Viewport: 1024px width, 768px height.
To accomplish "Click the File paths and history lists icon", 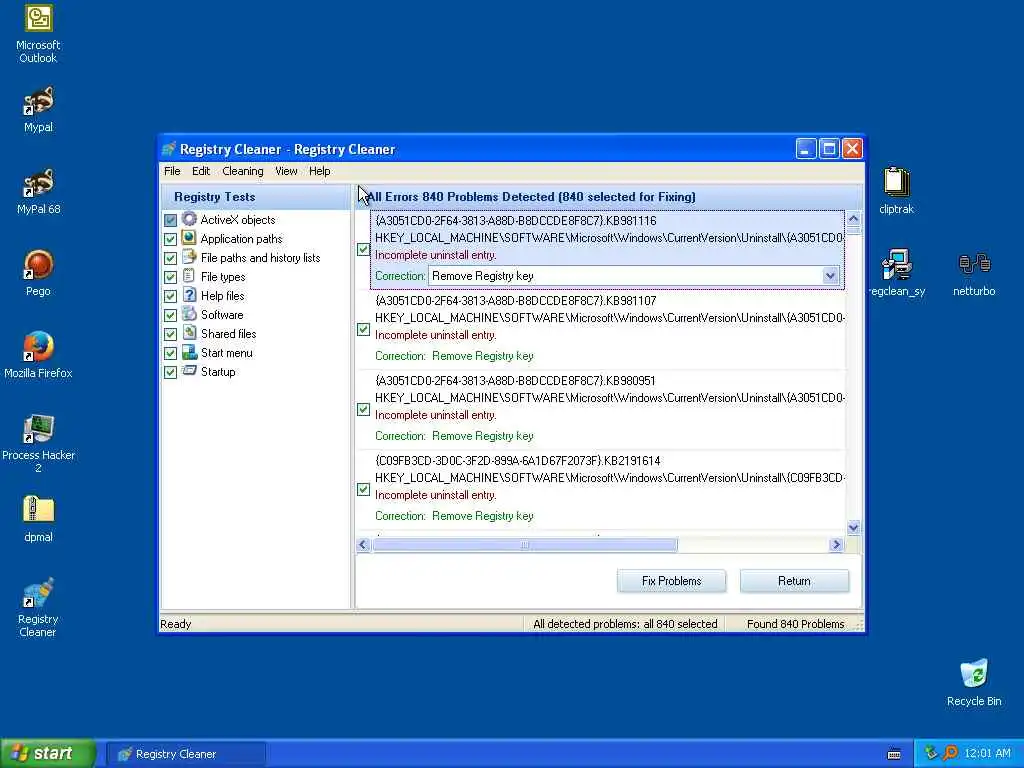I will tap(189, 257).
